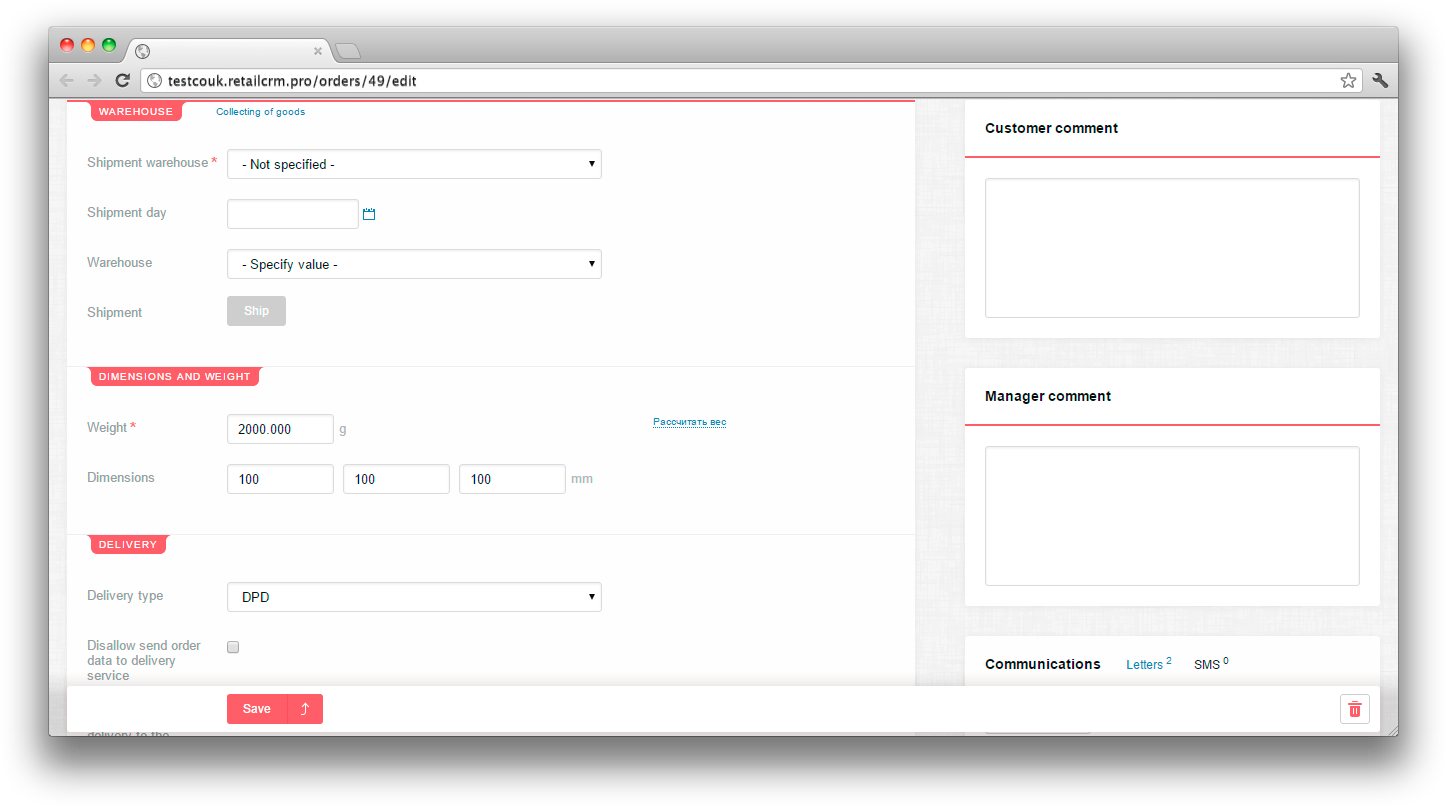Click the browser back arrow
The height and width of the screenshot is (807, 1447).
coord(67,81)
